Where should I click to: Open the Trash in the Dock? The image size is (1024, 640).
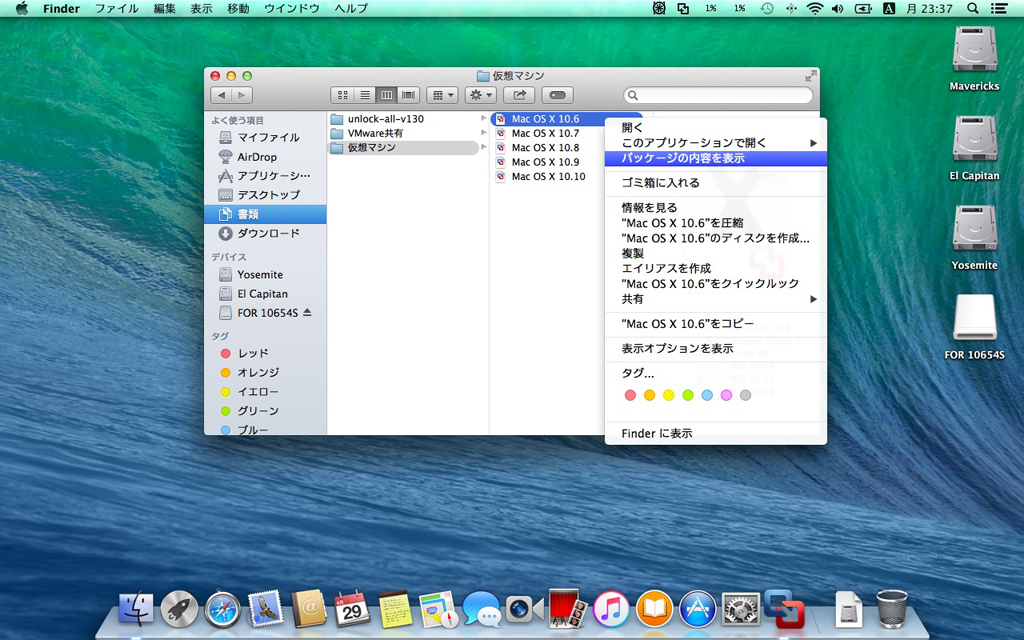tap(891, 609)
